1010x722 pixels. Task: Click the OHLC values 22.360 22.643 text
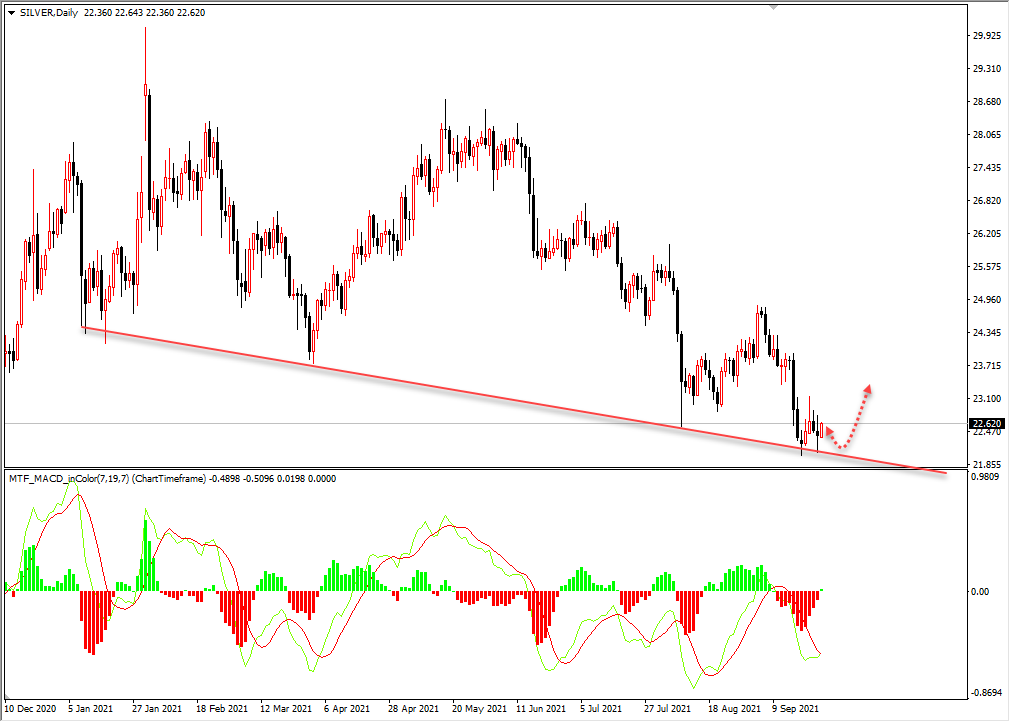114,13
